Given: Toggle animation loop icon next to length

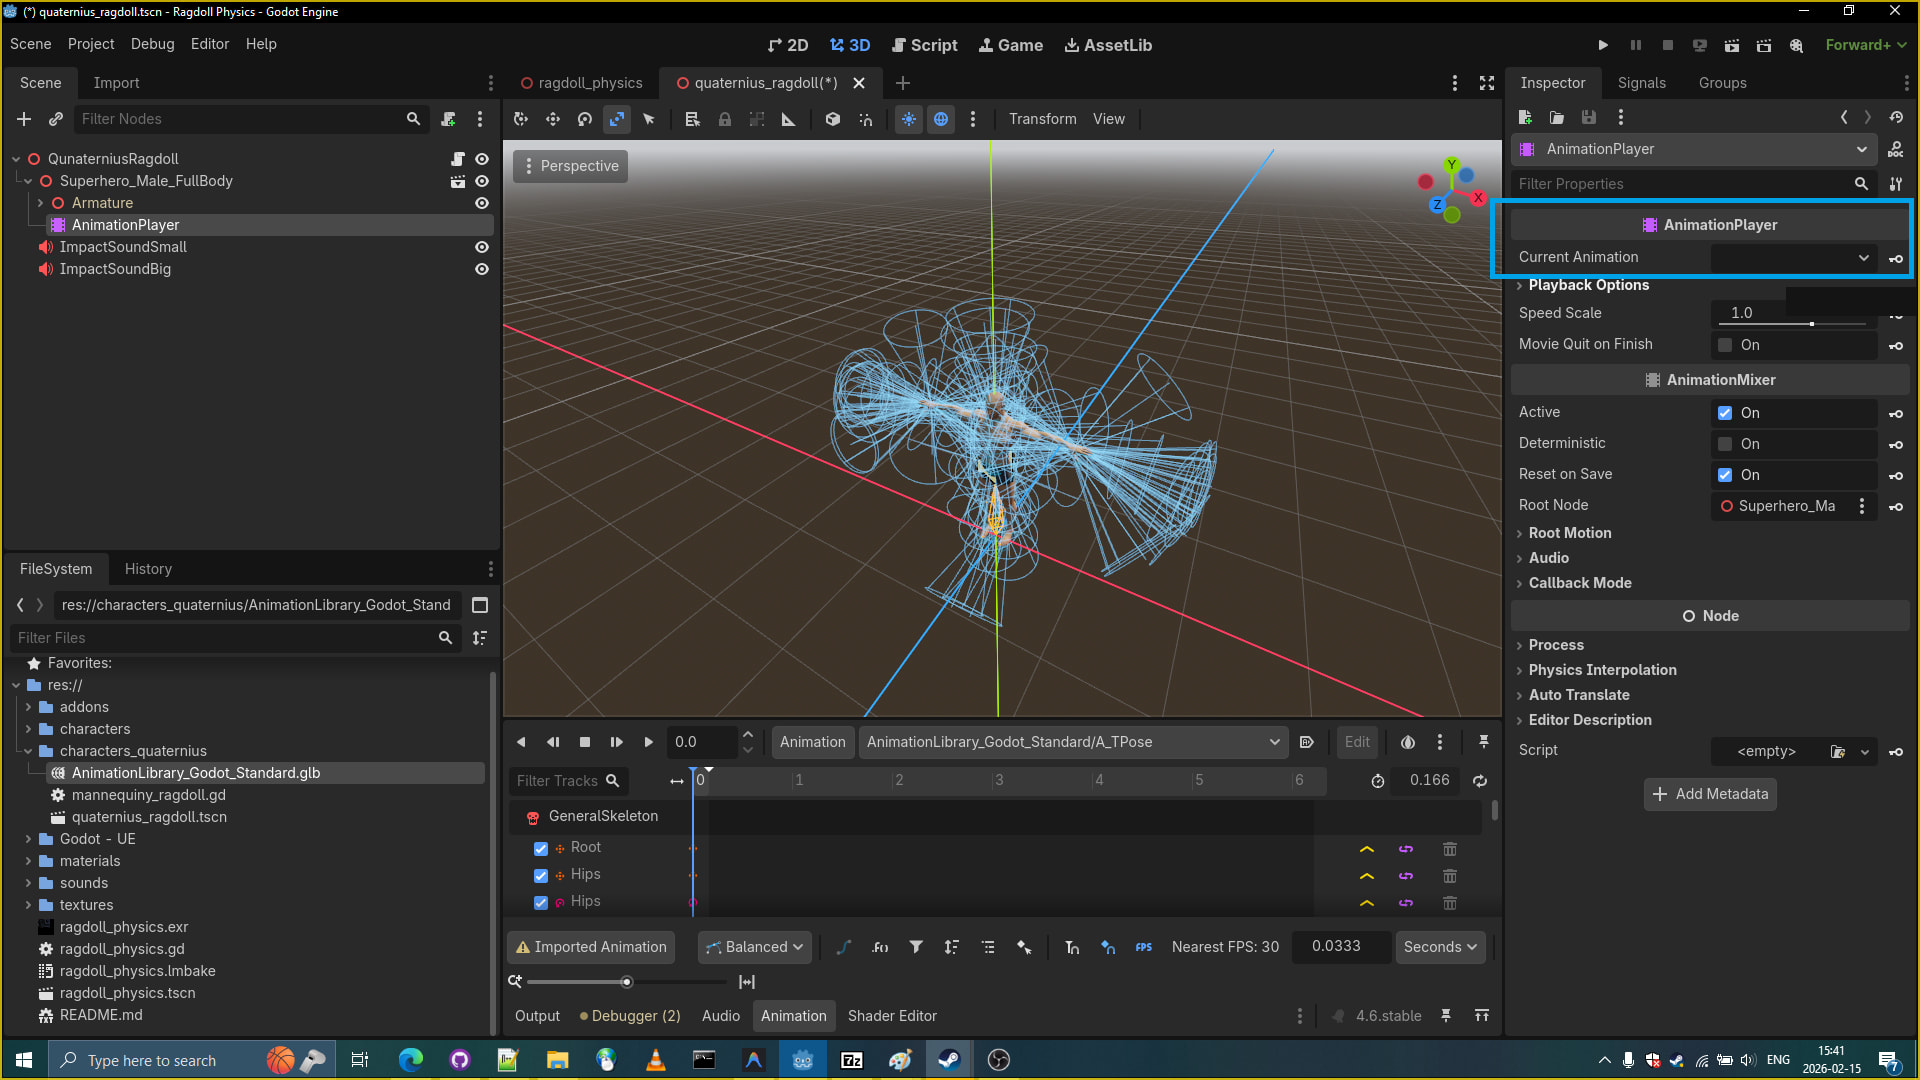Looking at the screenshot, I should [x=1480, y=781].
